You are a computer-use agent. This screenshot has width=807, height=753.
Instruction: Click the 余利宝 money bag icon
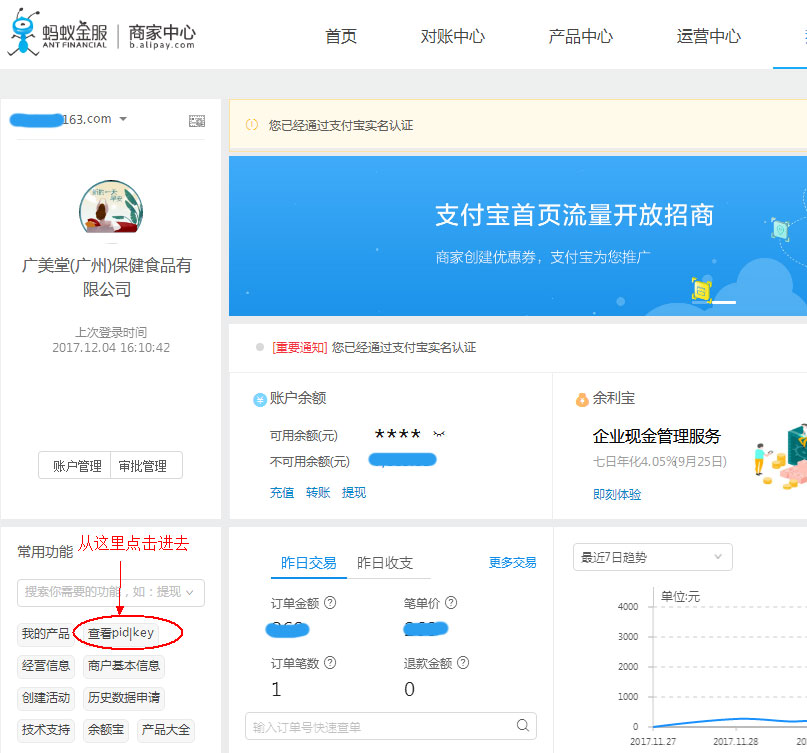582,399
